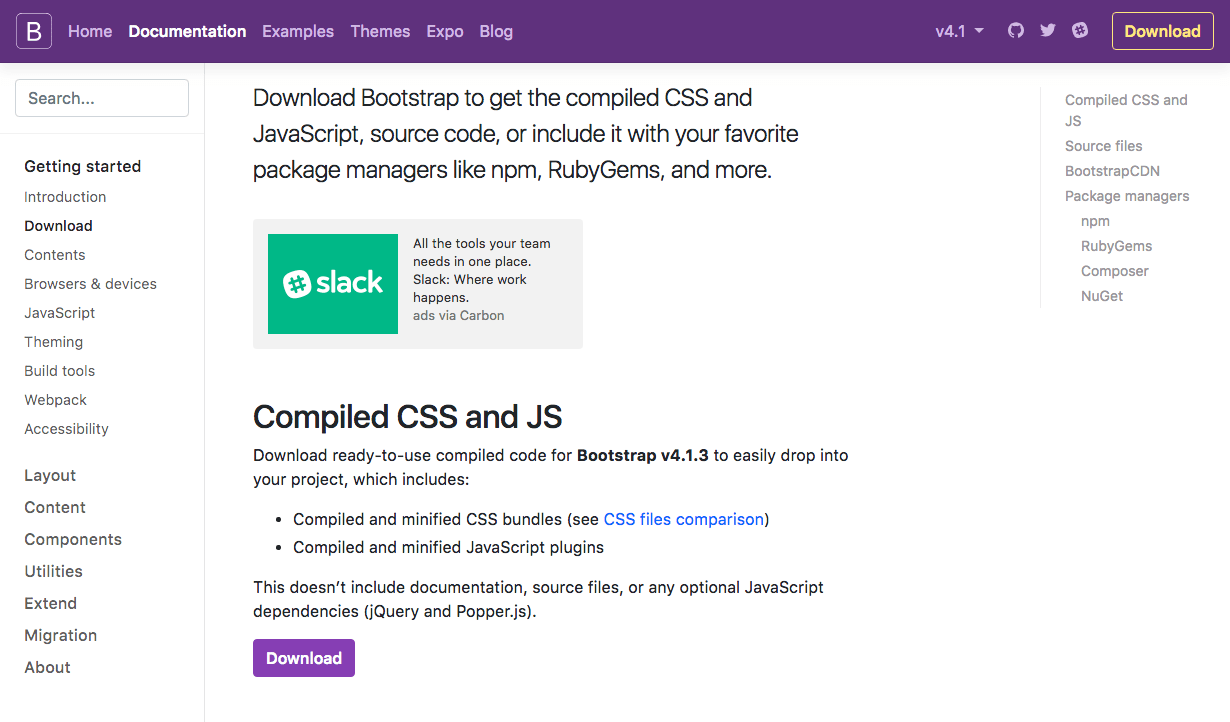Screen dimensions: 1230x722
Task: Jump to the NuGet section
Action: click(1101, 296)
